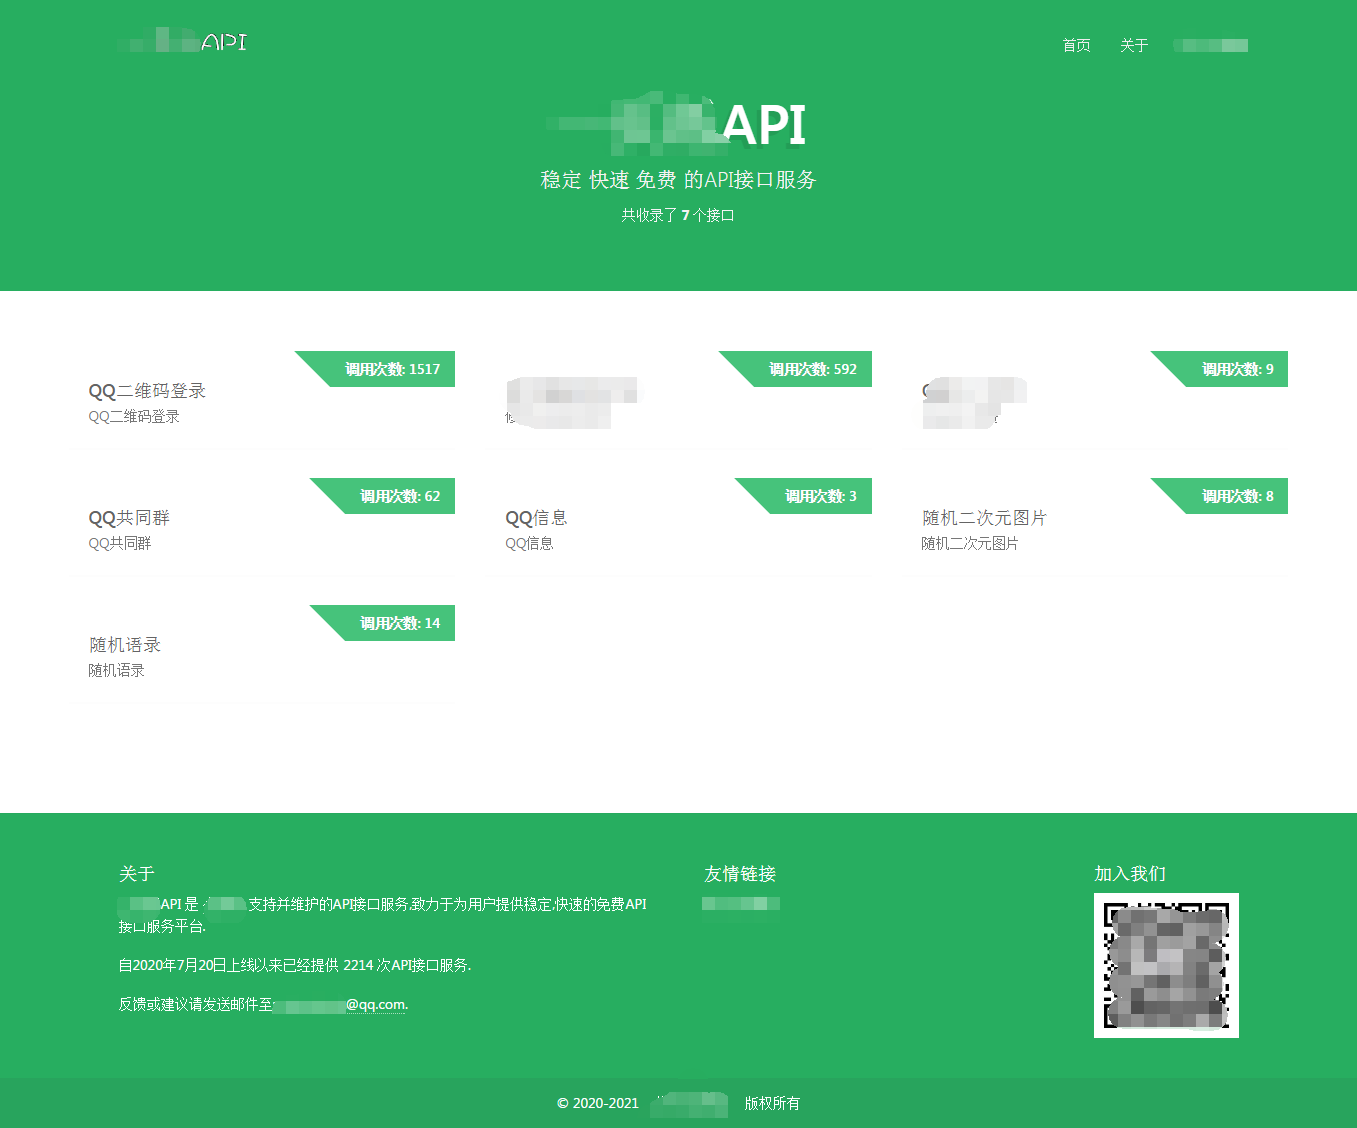Open the QQ信息 API entry

click(x=535, y=518)
